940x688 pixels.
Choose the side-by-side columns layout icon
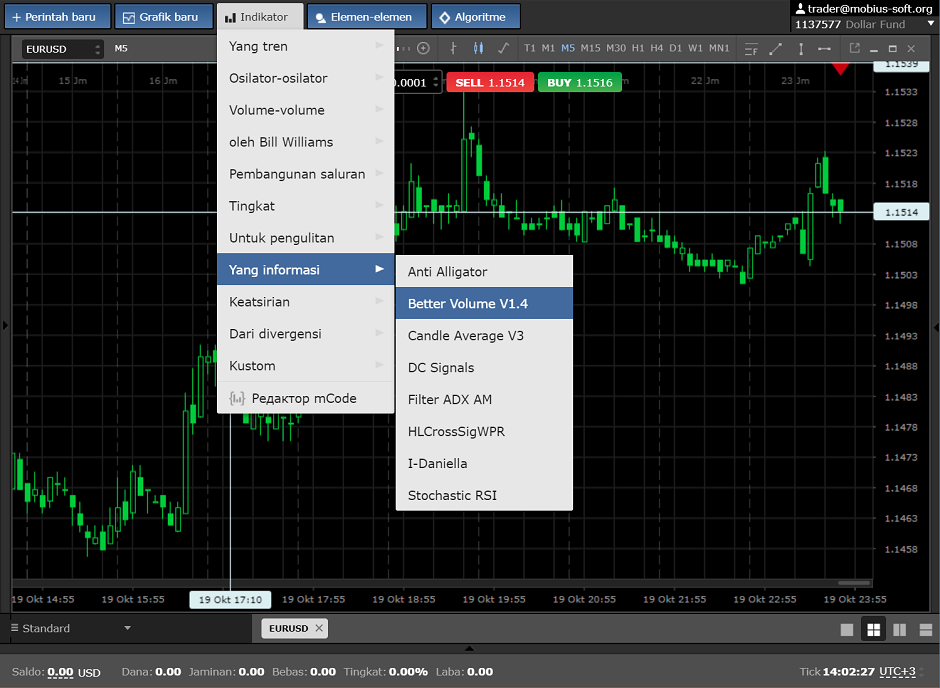(x=899, y=629)
